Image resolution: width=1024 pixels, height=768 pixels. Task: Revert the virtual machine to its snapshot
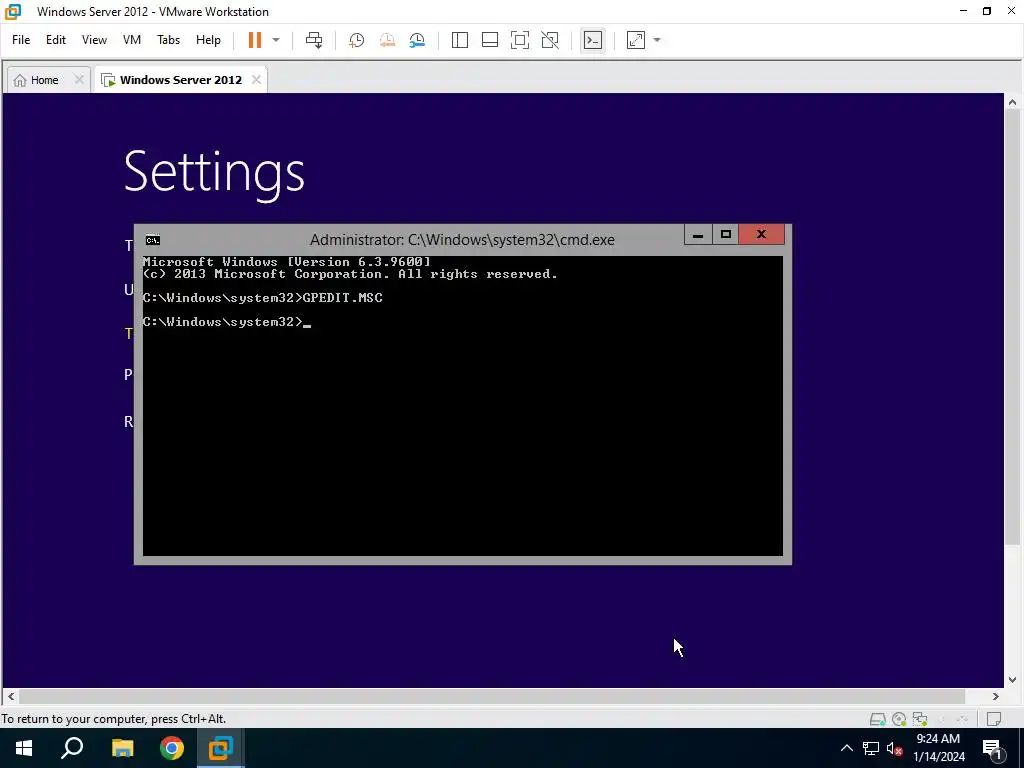pyautogui.click(x=387, y=40)
